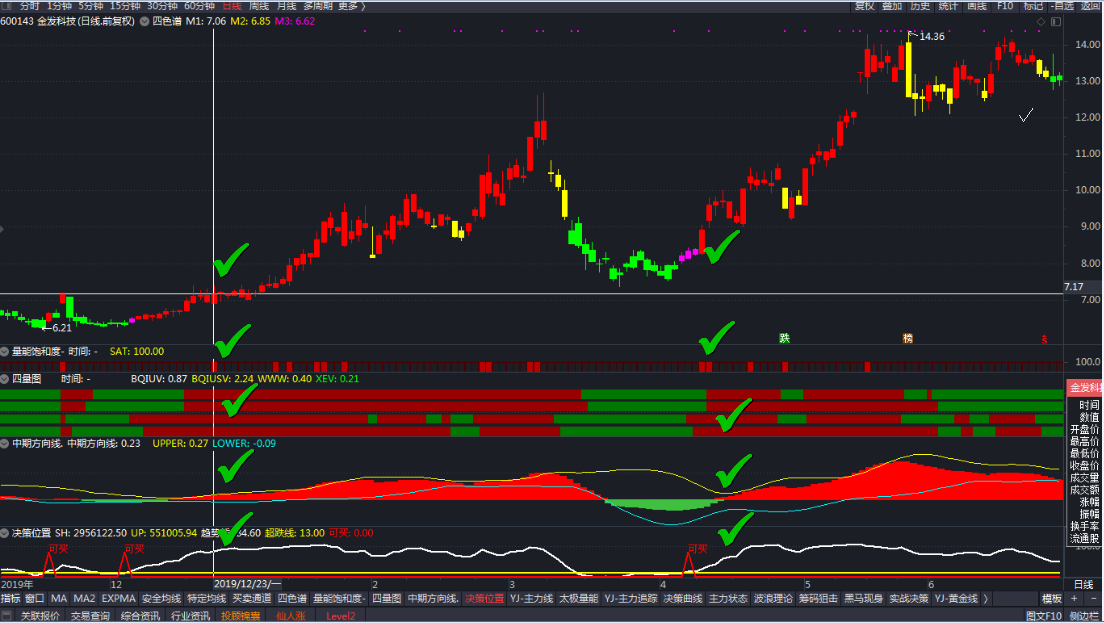The image size is (1104, 623).
Task: Open the Level2 link in status bar
Action: coord(341,616)
